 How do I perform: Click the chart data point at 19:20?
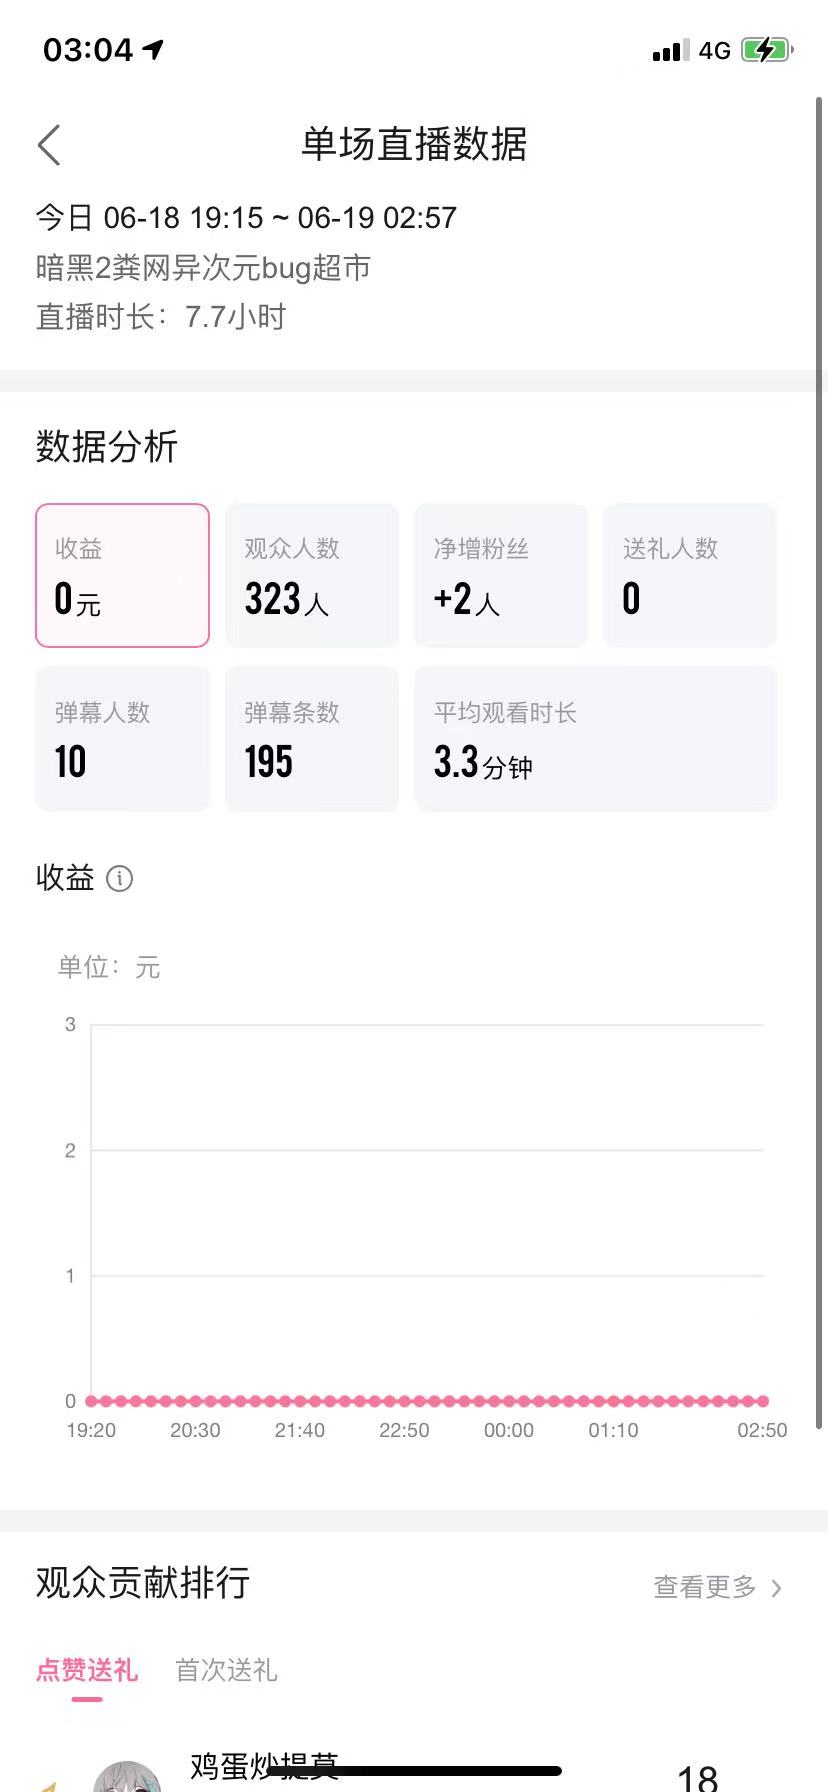click(91, 1401)
